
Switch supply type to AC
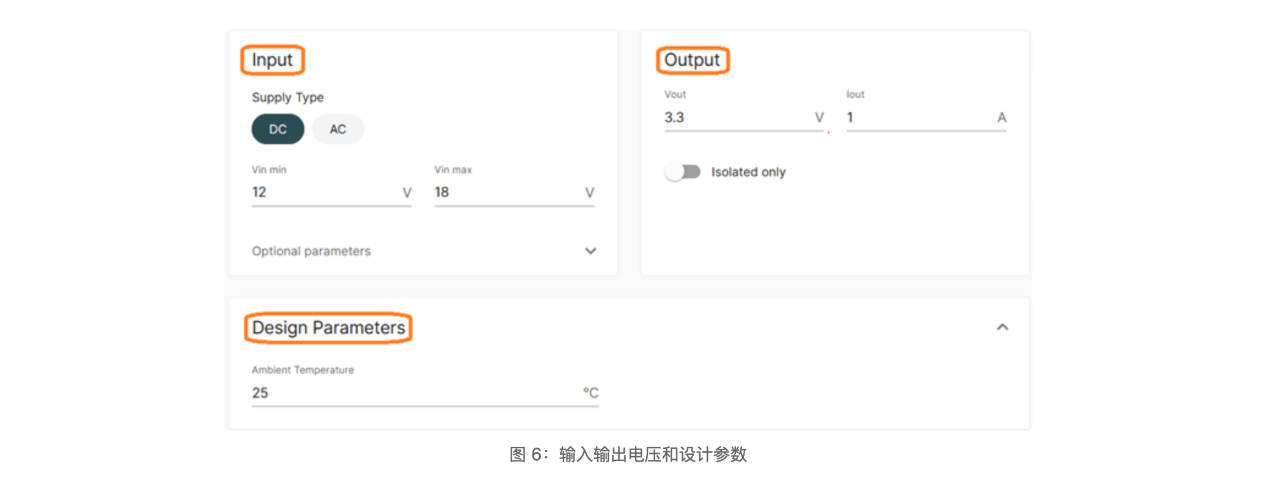338,129
